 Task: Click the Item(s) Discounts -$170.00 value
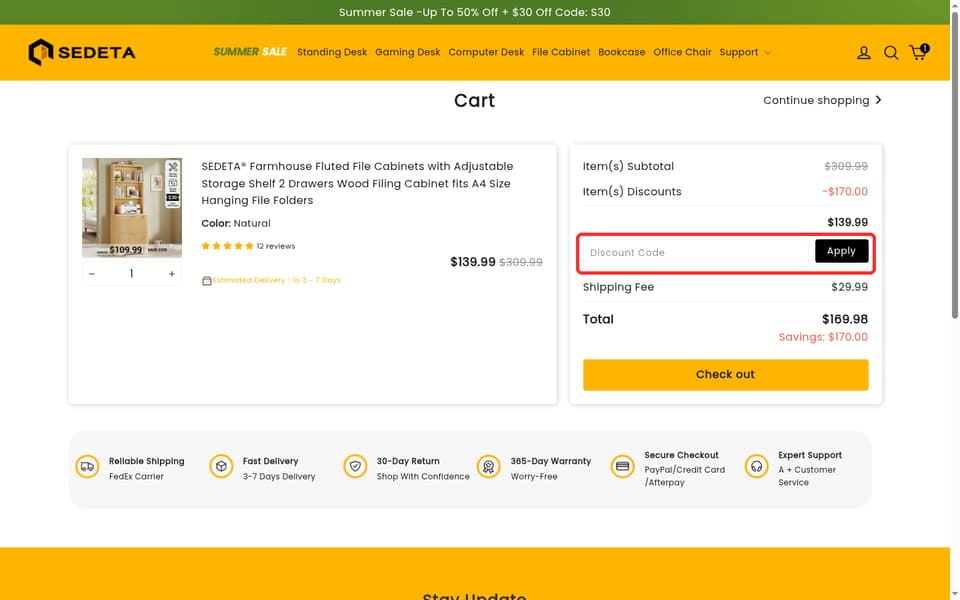(845, 192)
